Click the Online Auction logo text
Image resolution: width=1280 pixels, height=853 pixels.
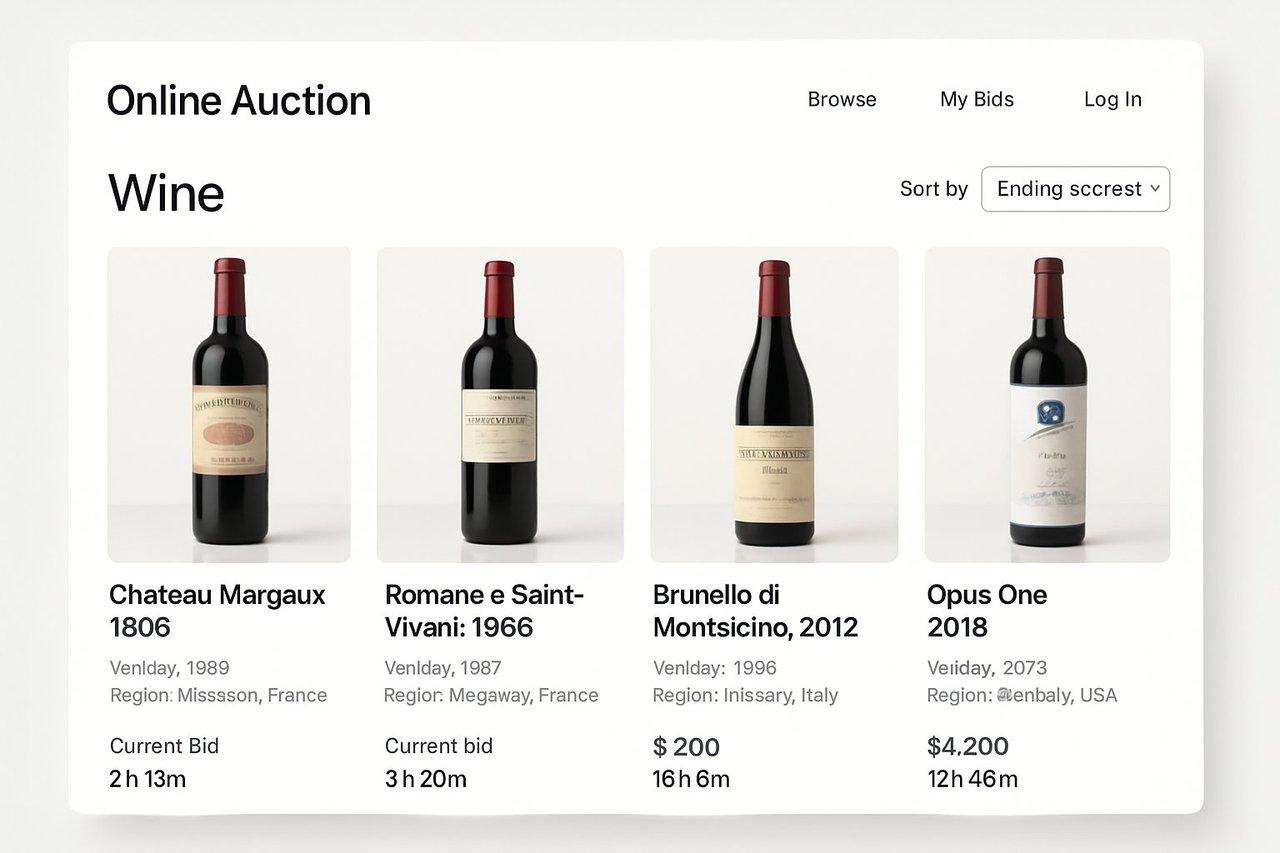pyautogui.click(x=238, y=100)
